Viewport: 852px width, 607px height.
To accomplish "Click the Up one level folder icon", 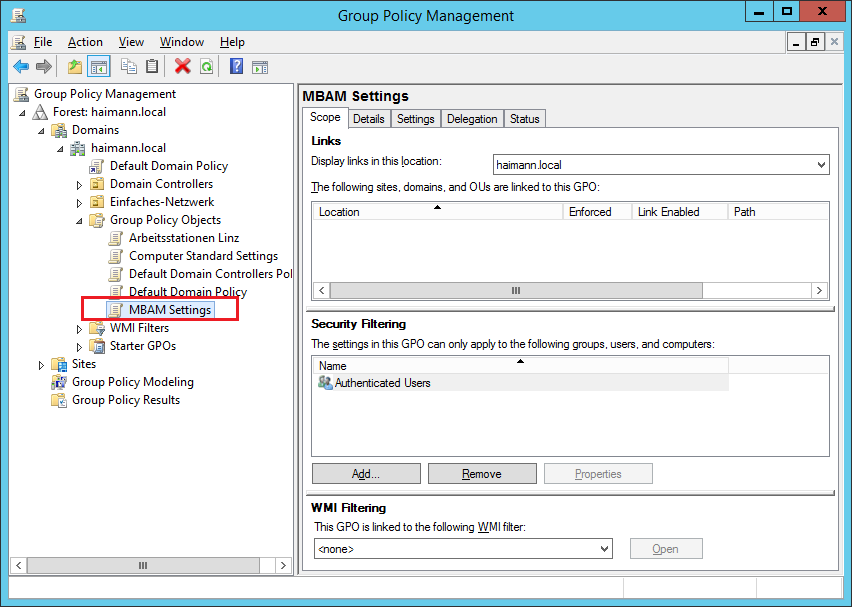I will click(74, 67).
